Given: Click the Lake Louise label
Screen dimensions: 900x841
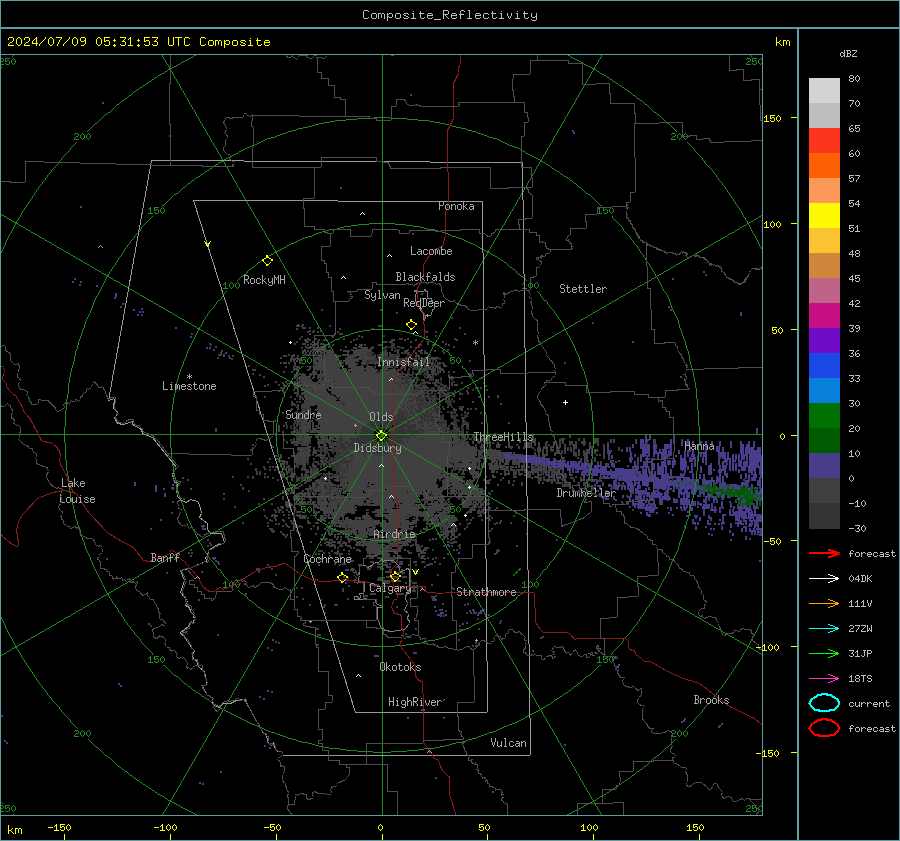Looking at the screenshot, I should click(77, 491).
